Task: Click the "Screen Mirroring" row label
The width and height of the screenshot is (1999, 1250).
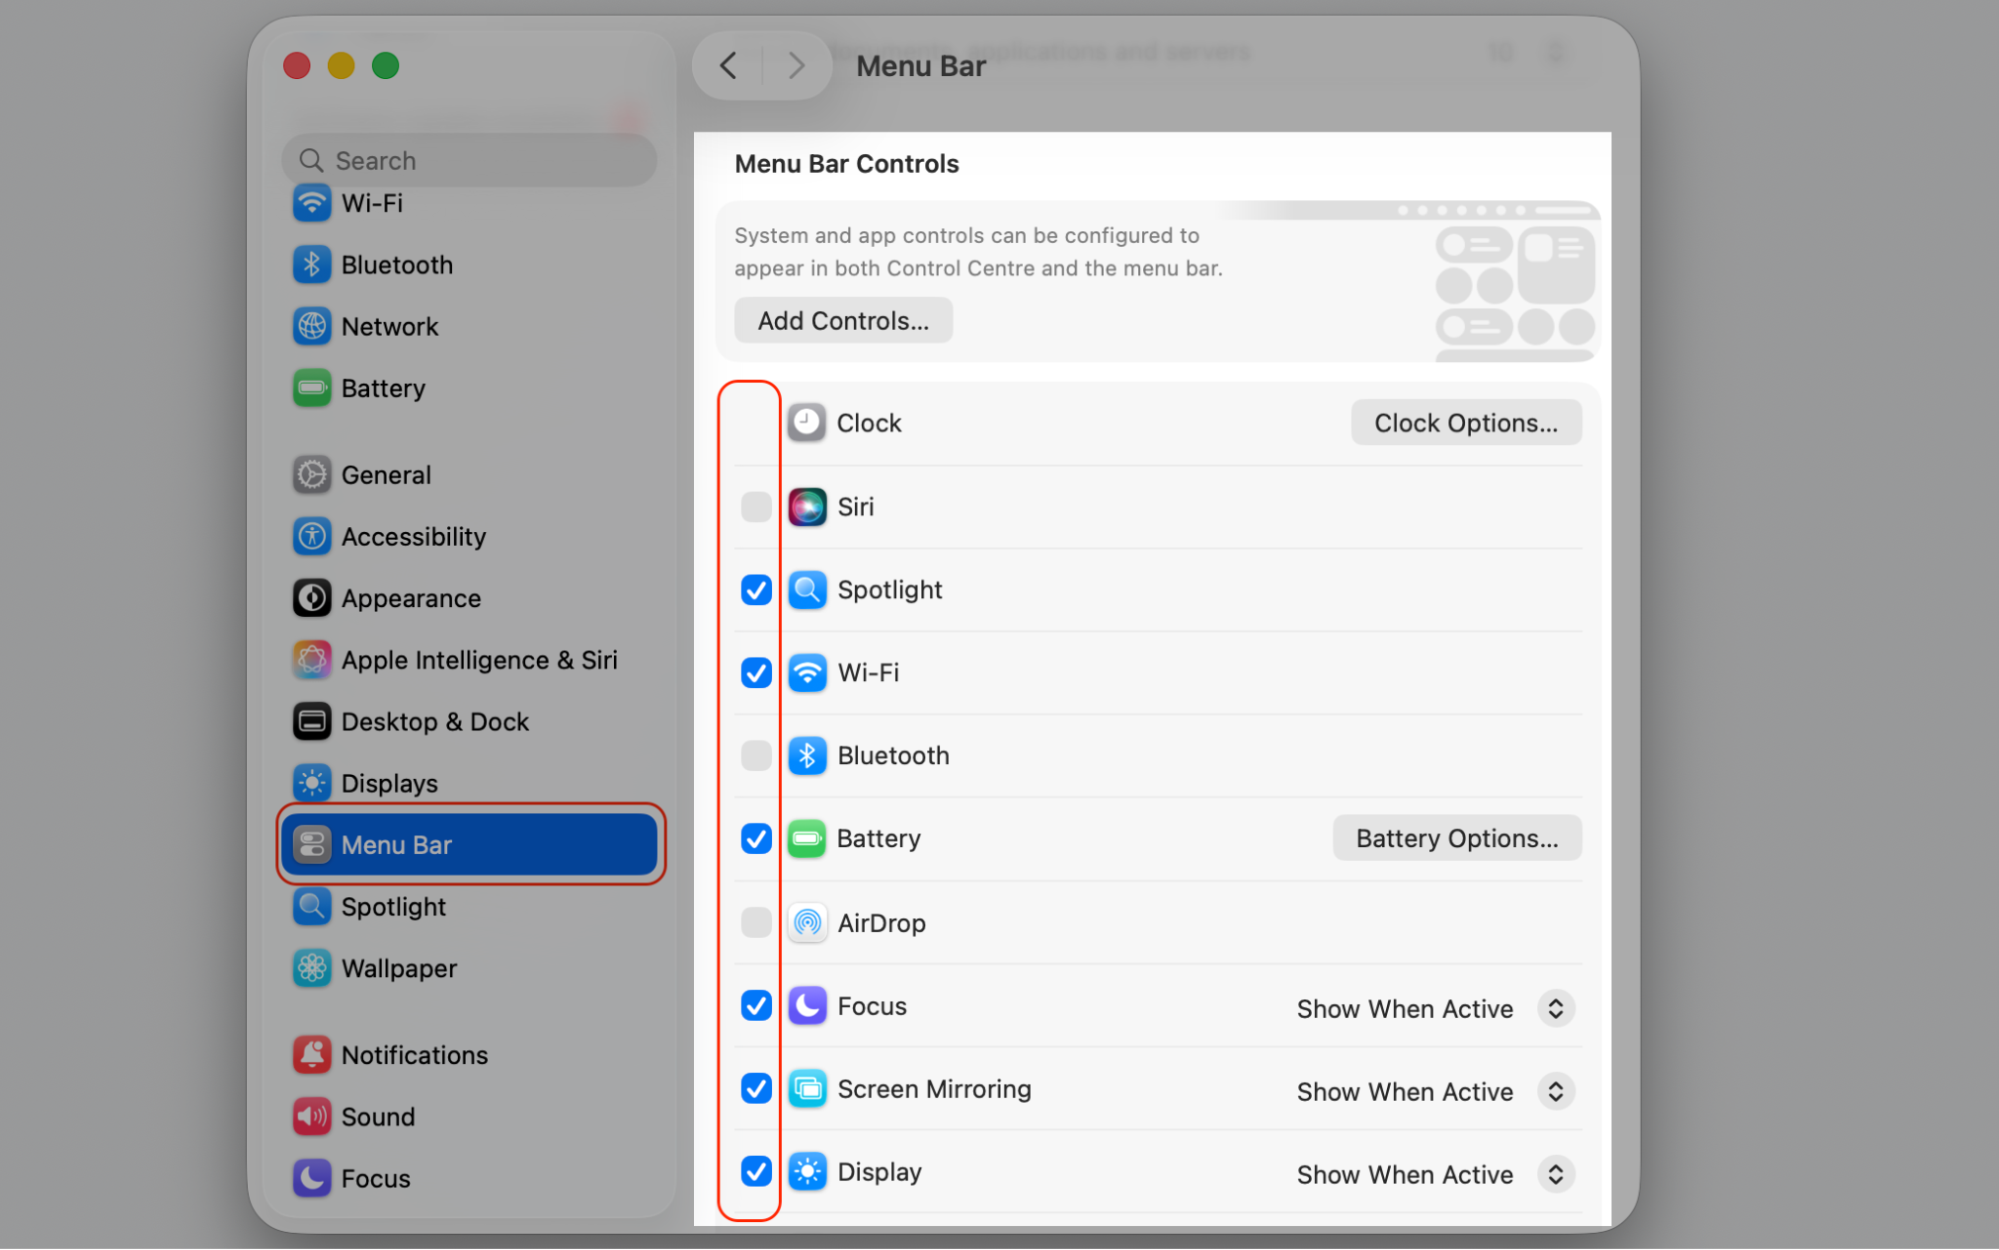Action: 934,1089
